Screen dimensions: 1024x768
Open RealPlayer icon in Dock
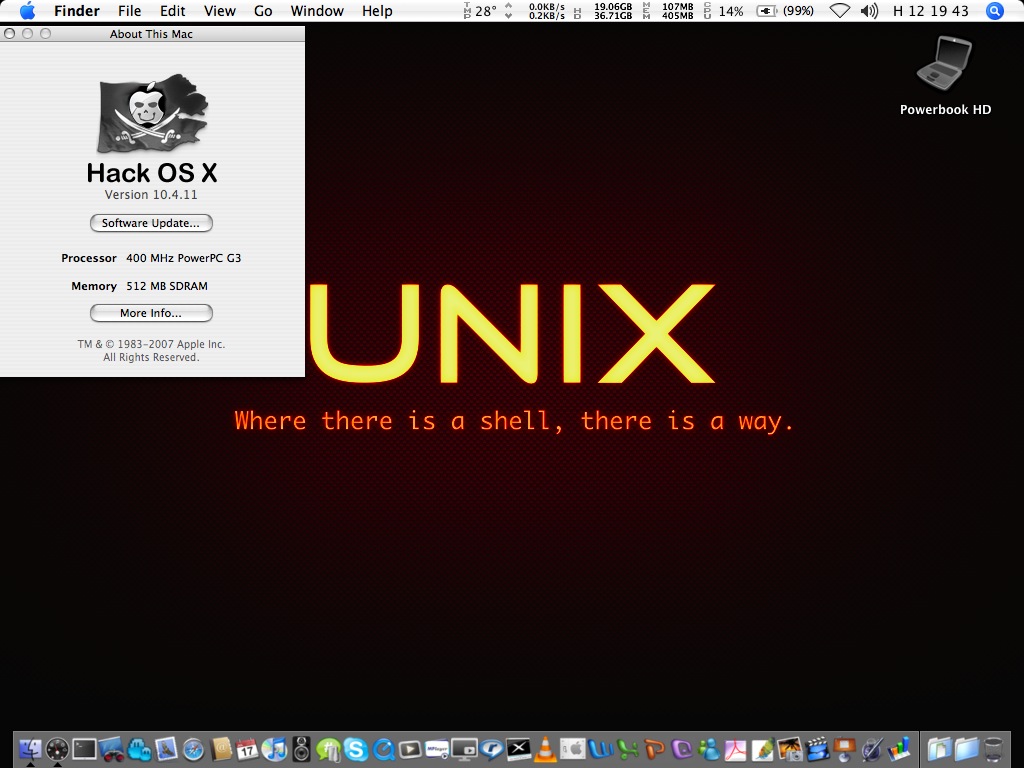492,749
